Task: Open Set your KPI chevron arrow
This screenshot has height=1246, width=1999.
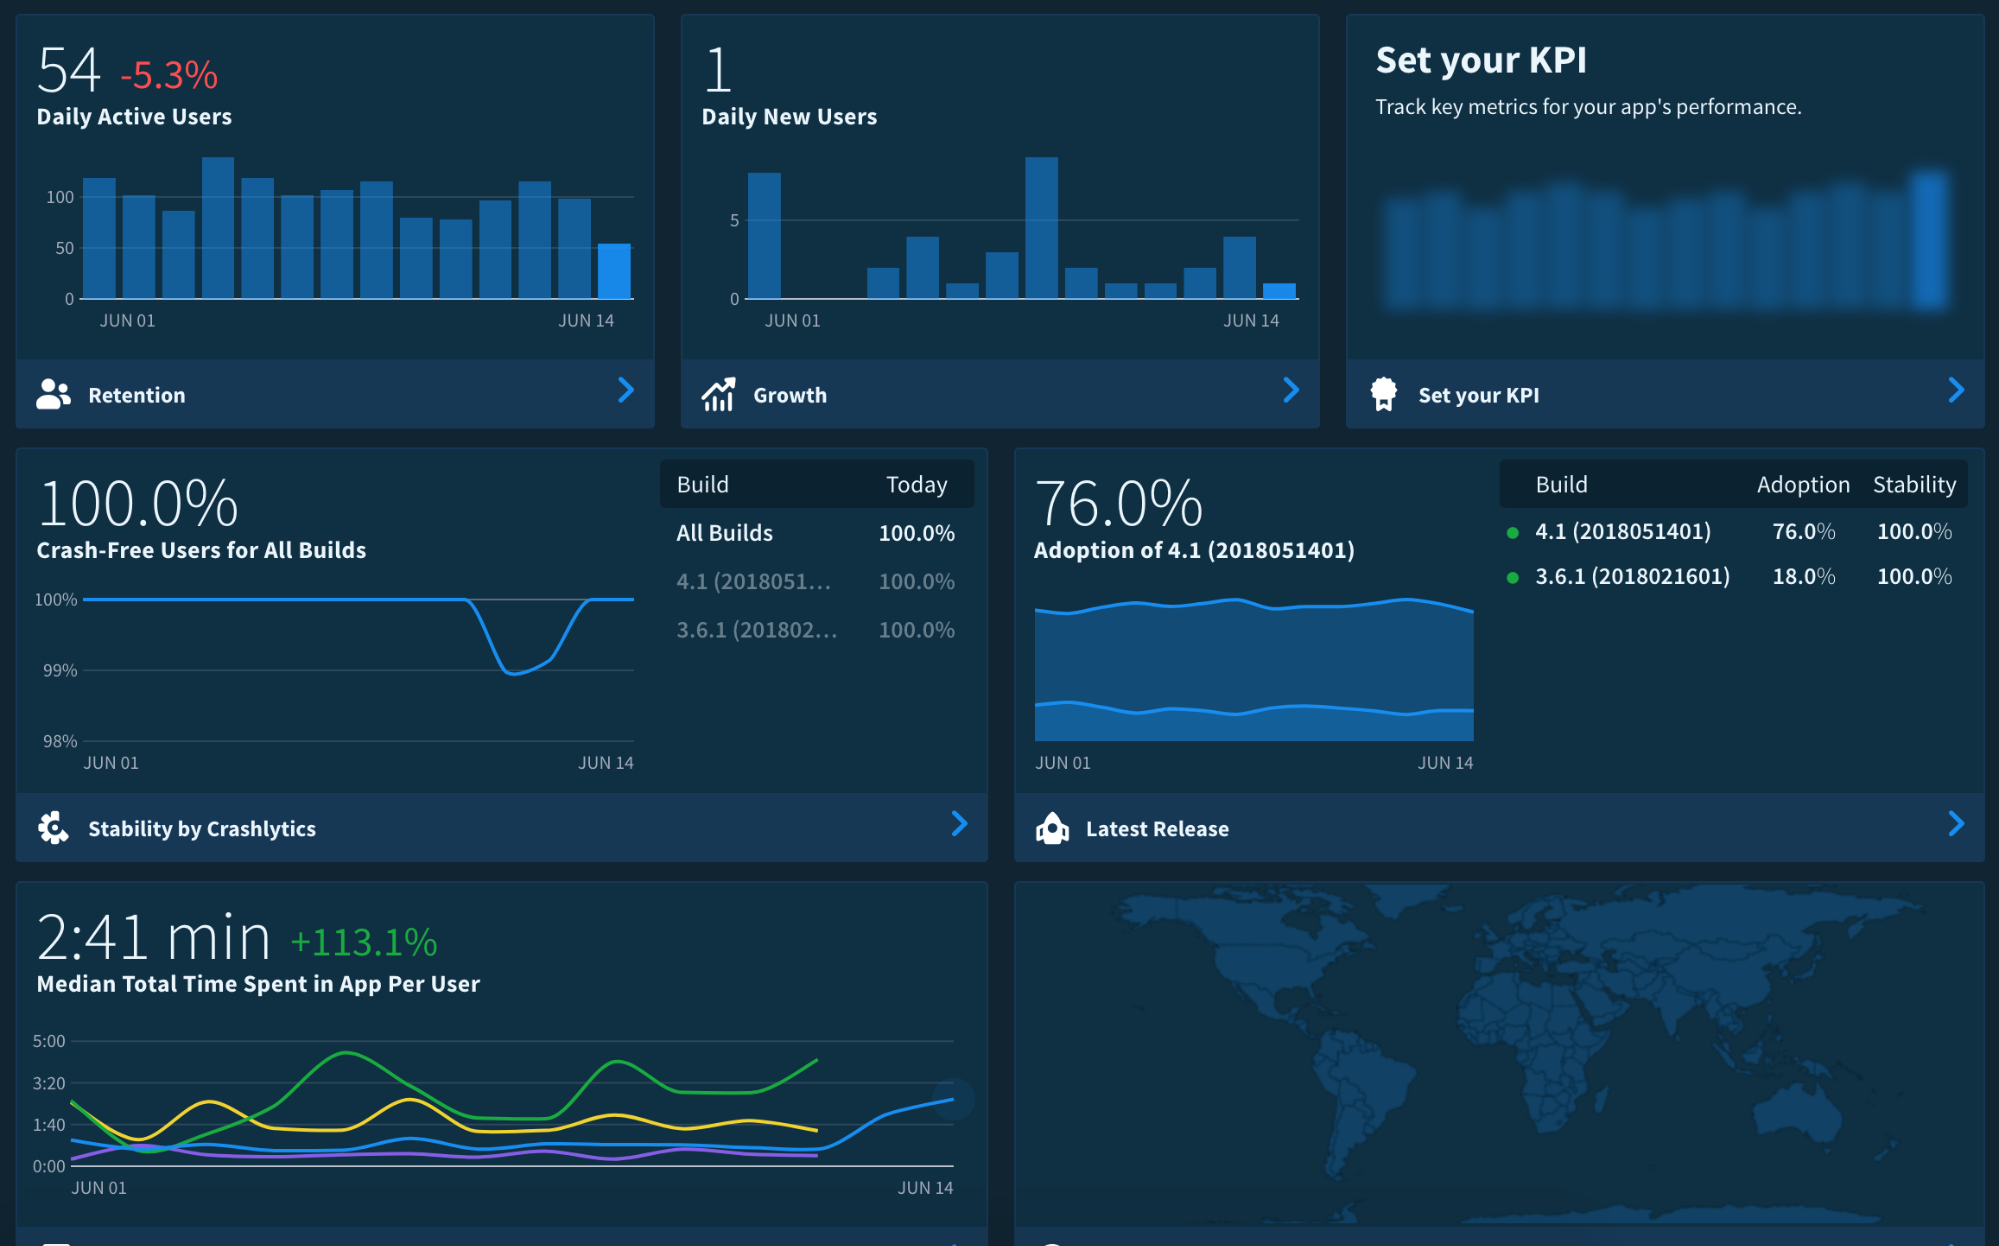Action: click(x=1956, y=391)
